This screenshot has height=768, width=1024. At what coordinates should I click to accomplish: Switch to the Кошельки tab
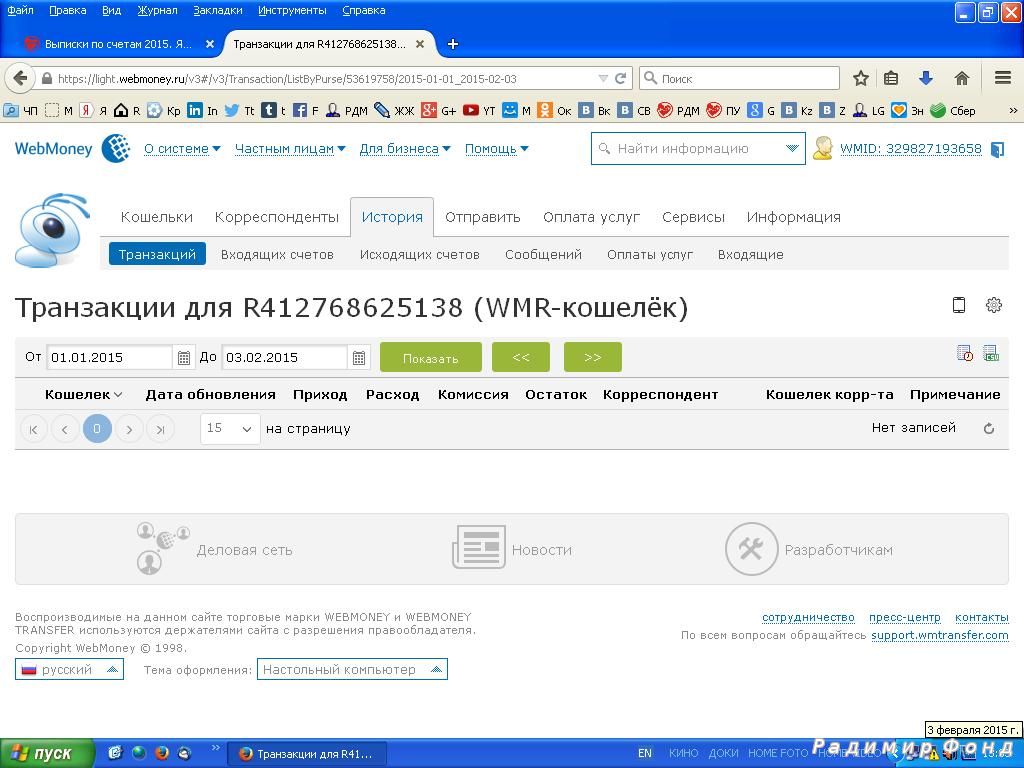tap(157, 217)
